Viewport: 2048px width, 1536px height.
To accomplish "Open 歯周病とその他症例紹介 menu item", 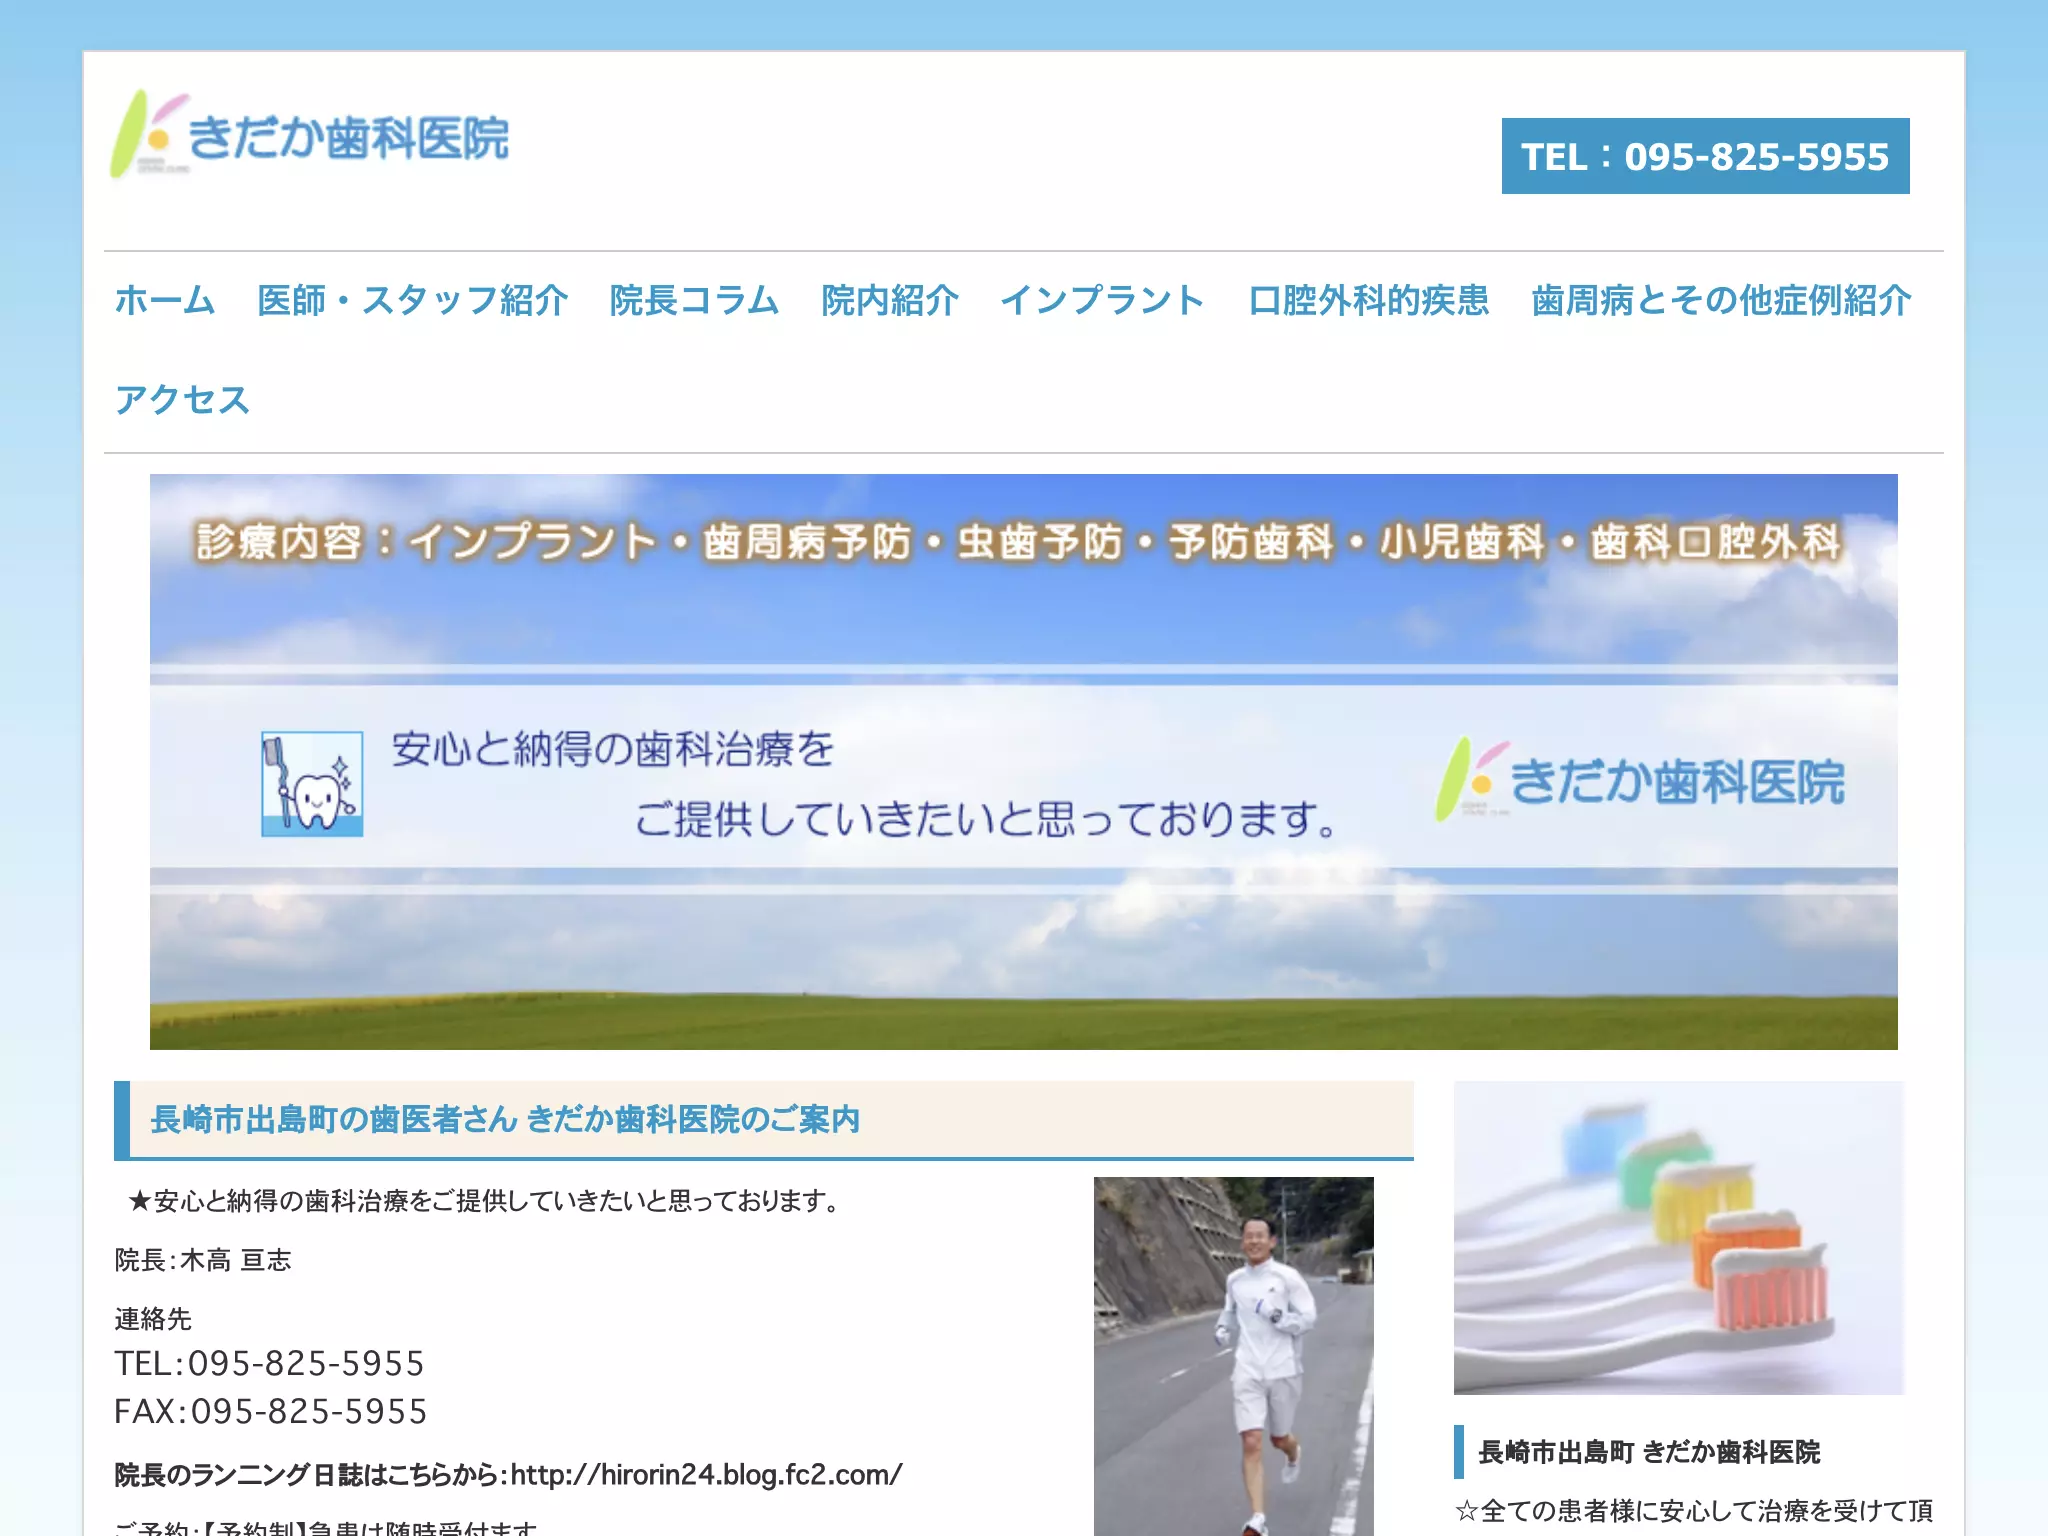I will [1721, 300].
